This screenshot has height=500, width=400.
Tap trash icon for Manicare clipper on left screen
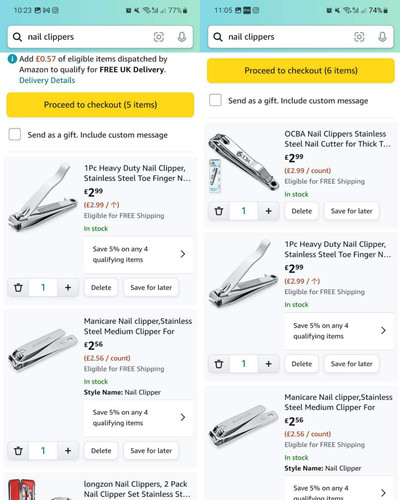click(x=19, y=451)
